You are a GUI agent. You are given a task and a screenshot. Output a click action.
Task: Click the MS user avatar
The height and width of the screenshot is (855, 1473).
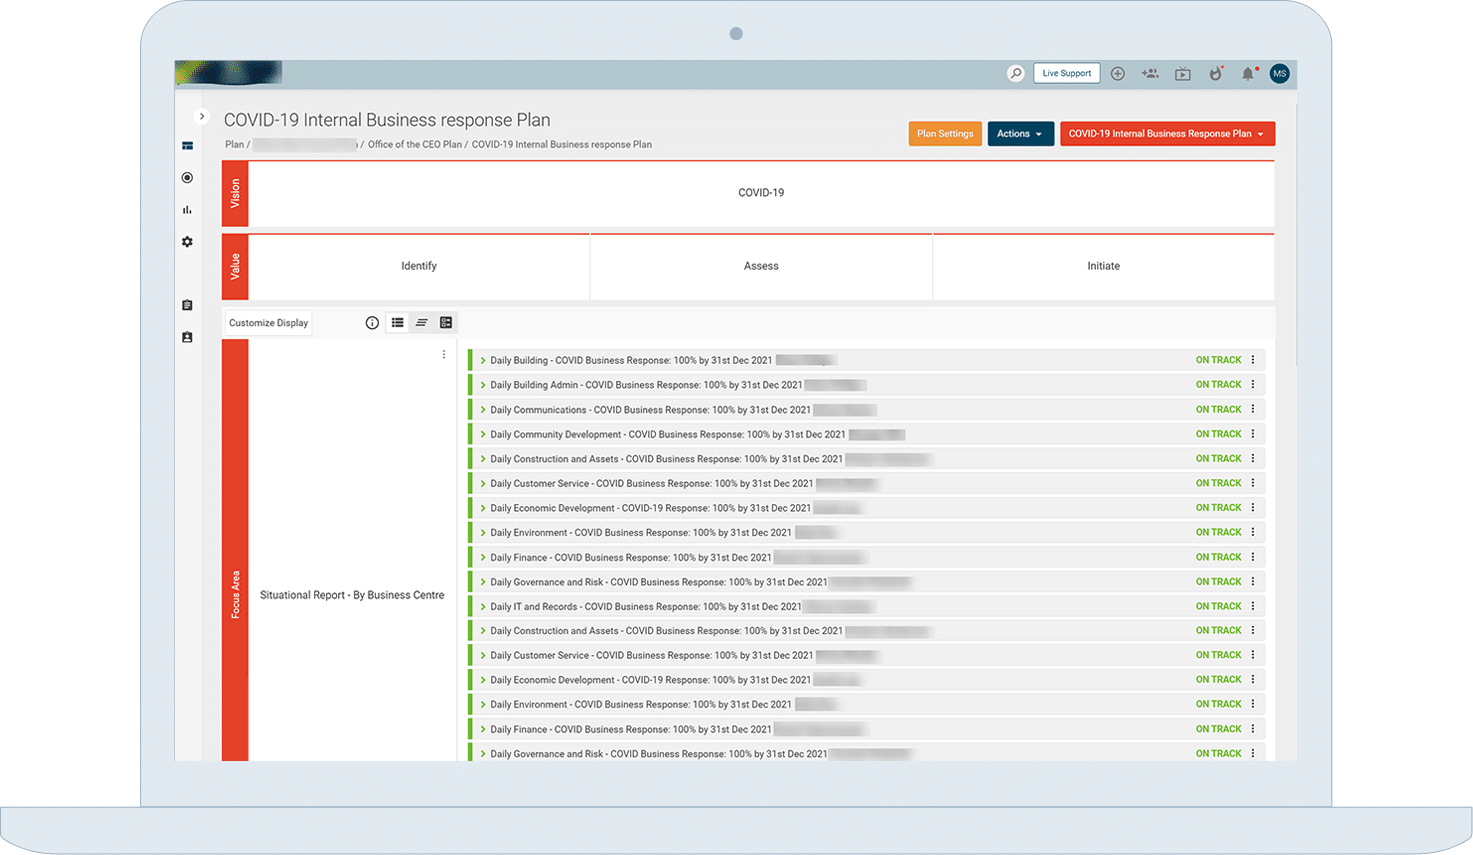(1279, 74)
